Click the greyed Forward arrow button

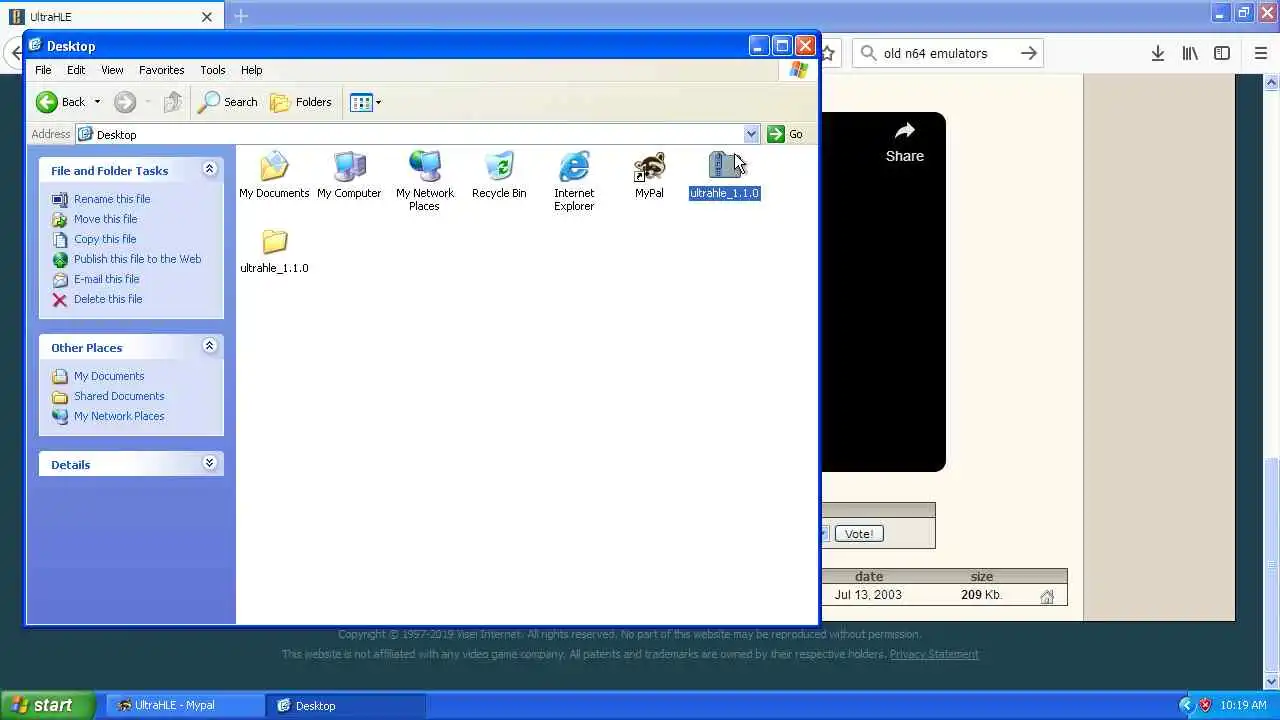(x=124, y=102)
